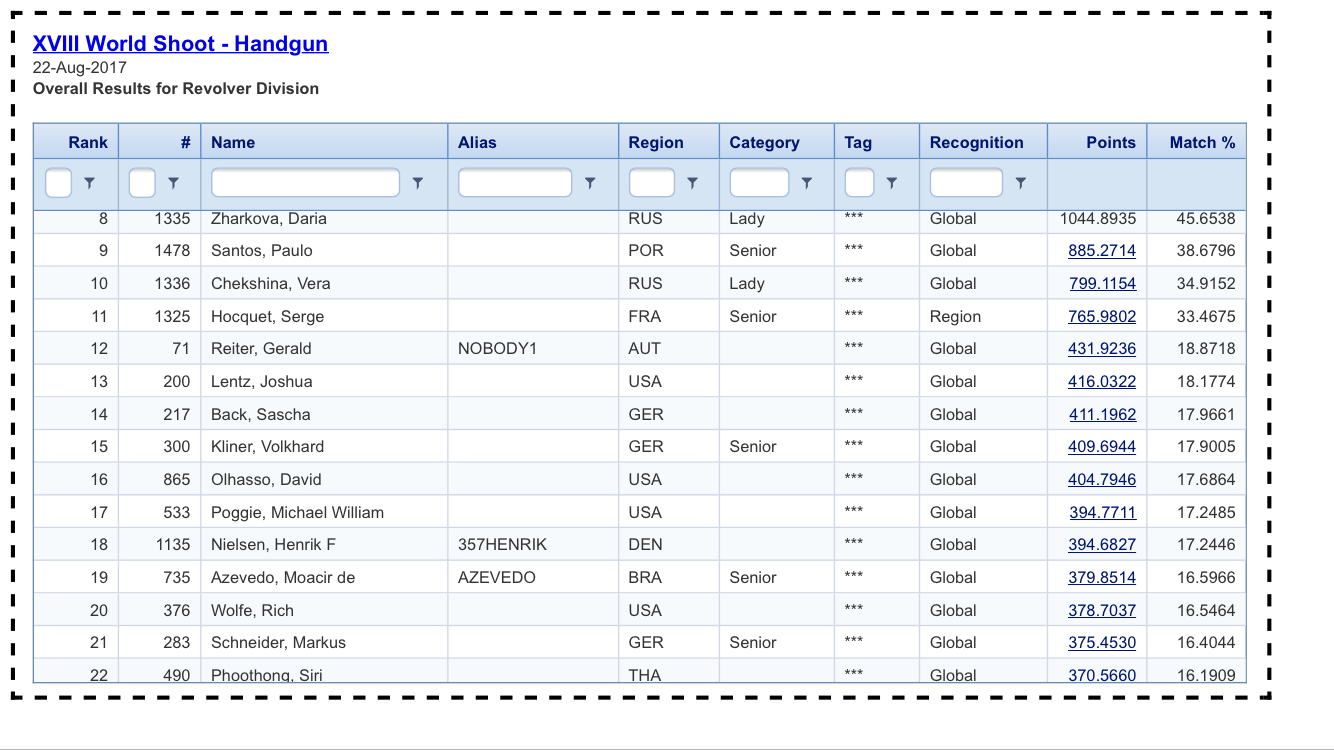Image resolution: width=1334 pixels, height=750 pixels.
Task: Click the Region column filter icon
Action: click(x=692, y=183)
